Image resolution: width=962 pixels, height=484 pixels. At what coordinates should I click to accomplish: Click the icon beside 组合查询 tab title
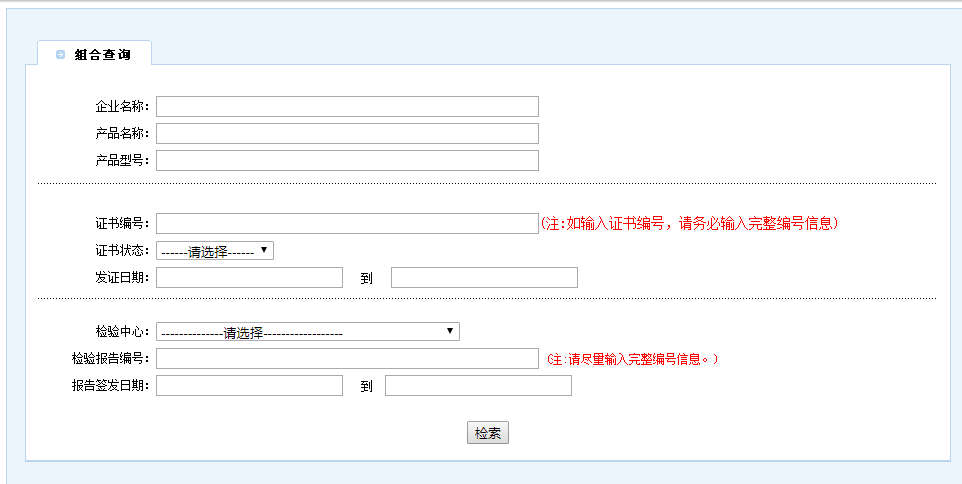coord(61,55)
